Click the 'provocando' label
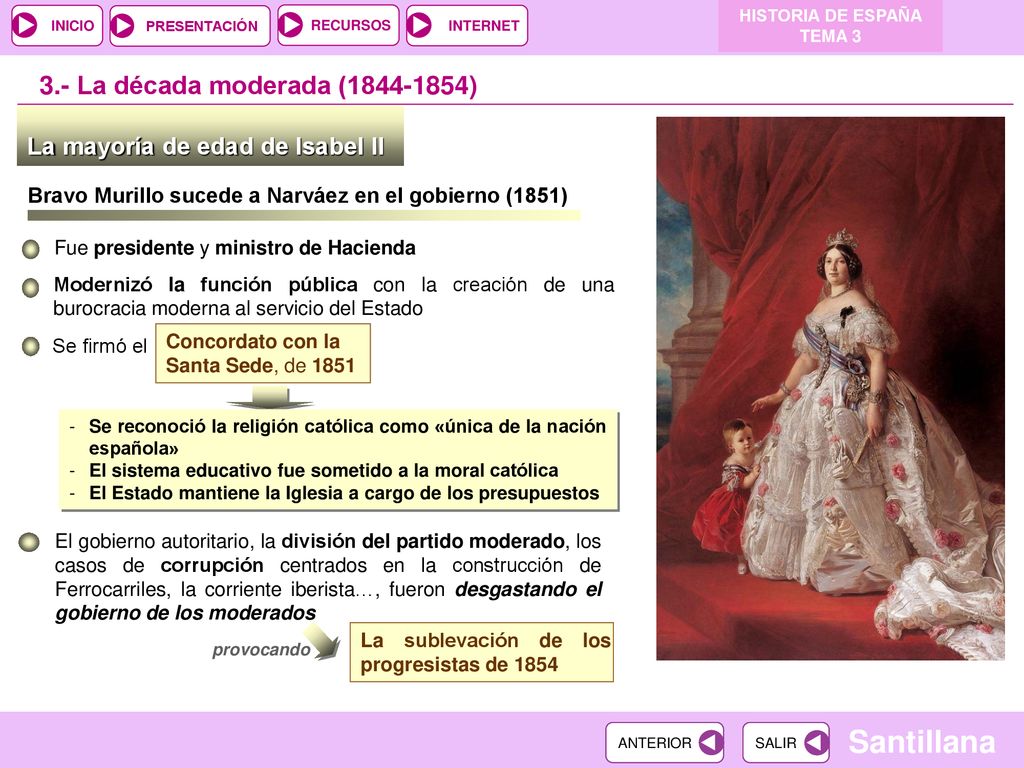Screen dimensions: 1024x768 pyautogui.click(x=261, y=650)
